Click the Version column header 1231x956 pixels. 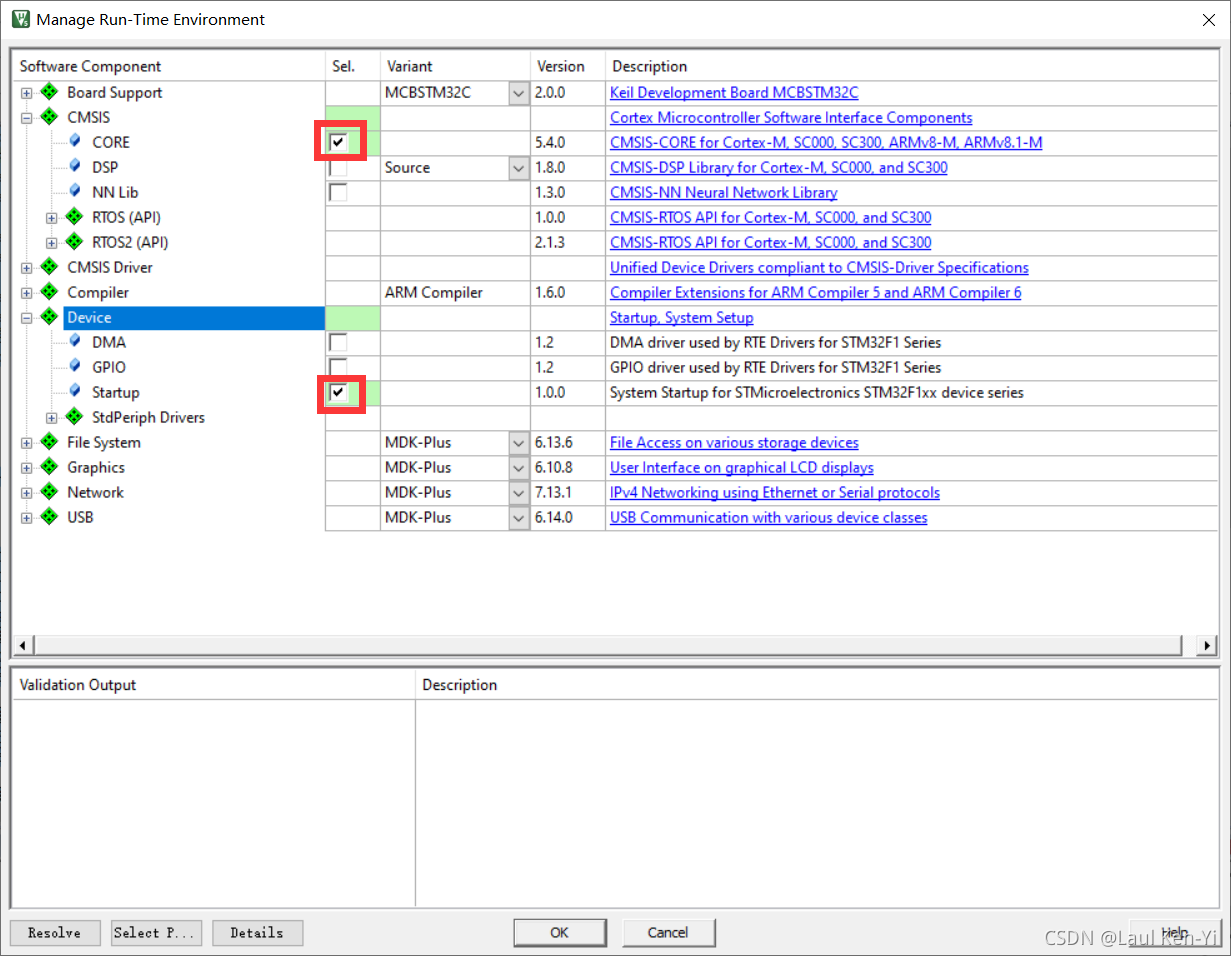(568, 66)
